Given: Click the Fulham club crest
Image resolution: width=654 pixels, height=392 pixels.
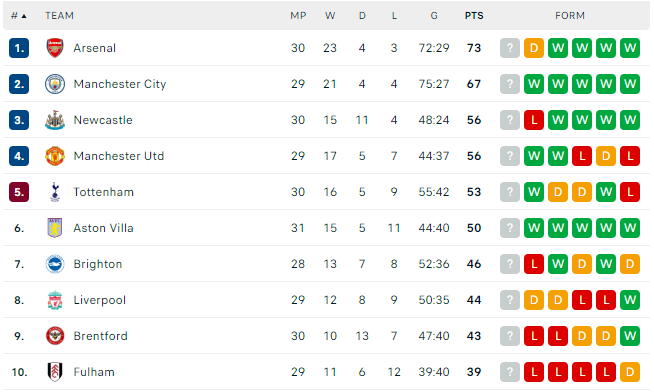Looking at the screenshot, I should click(x=55, y=372).
